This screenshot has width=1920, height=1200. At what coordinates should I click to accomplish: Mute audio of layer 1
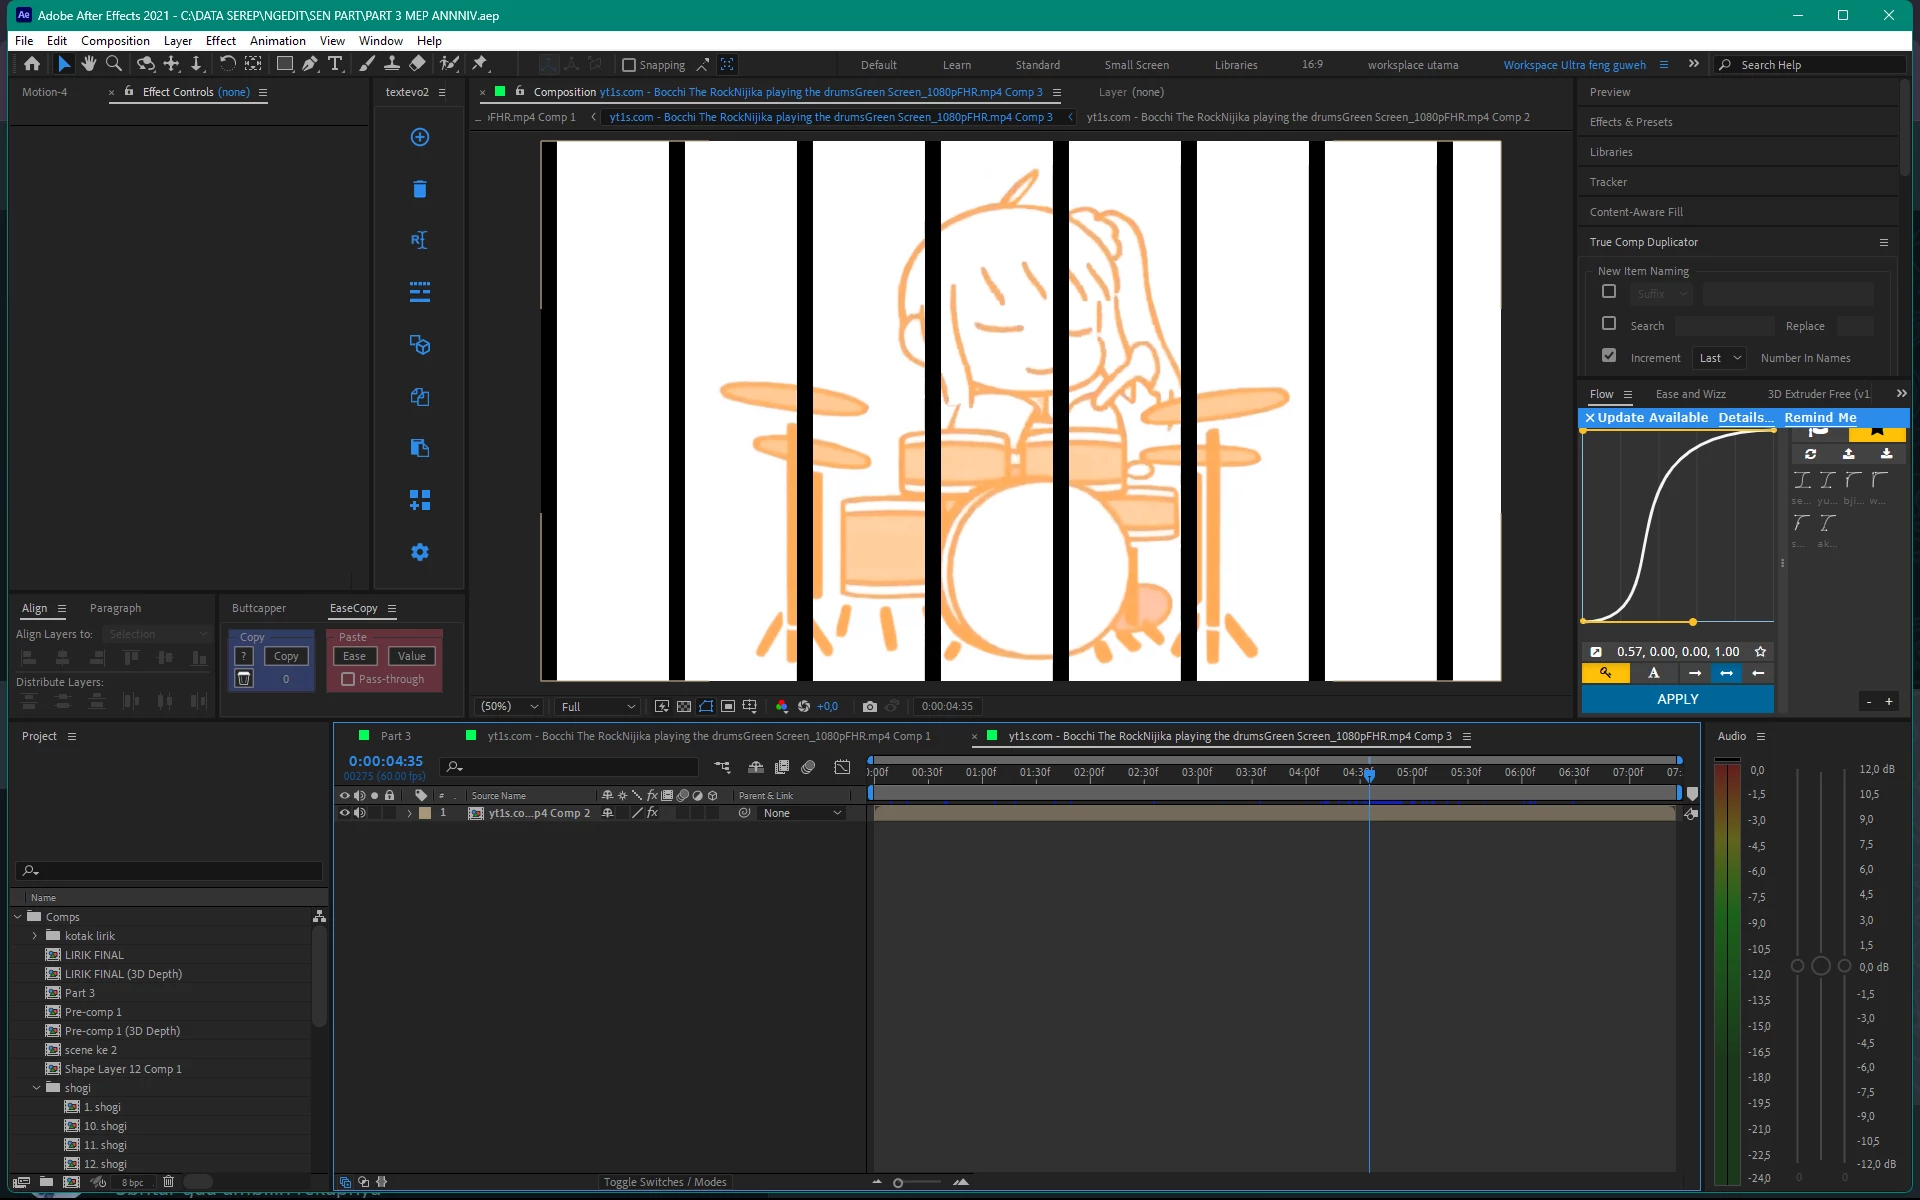[x=360, y=813]
